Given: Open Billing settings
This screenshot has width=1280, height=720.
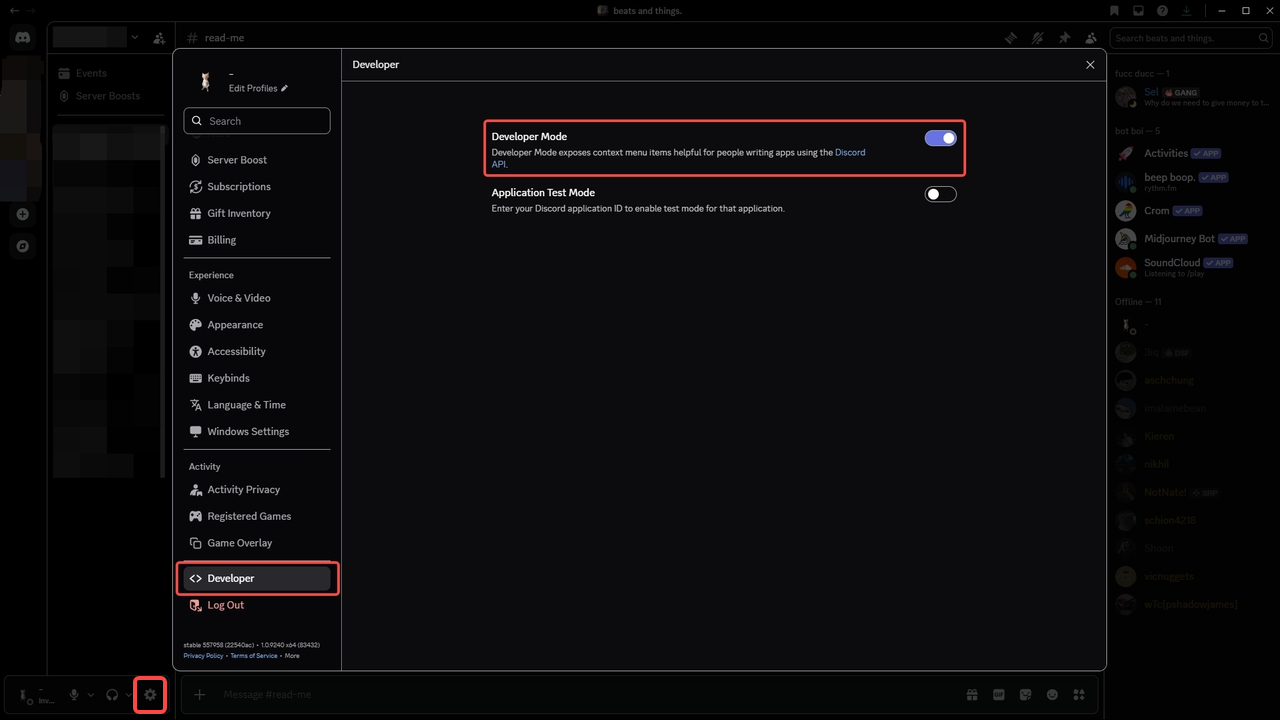Looking at the screenshot, I should 257,240.
